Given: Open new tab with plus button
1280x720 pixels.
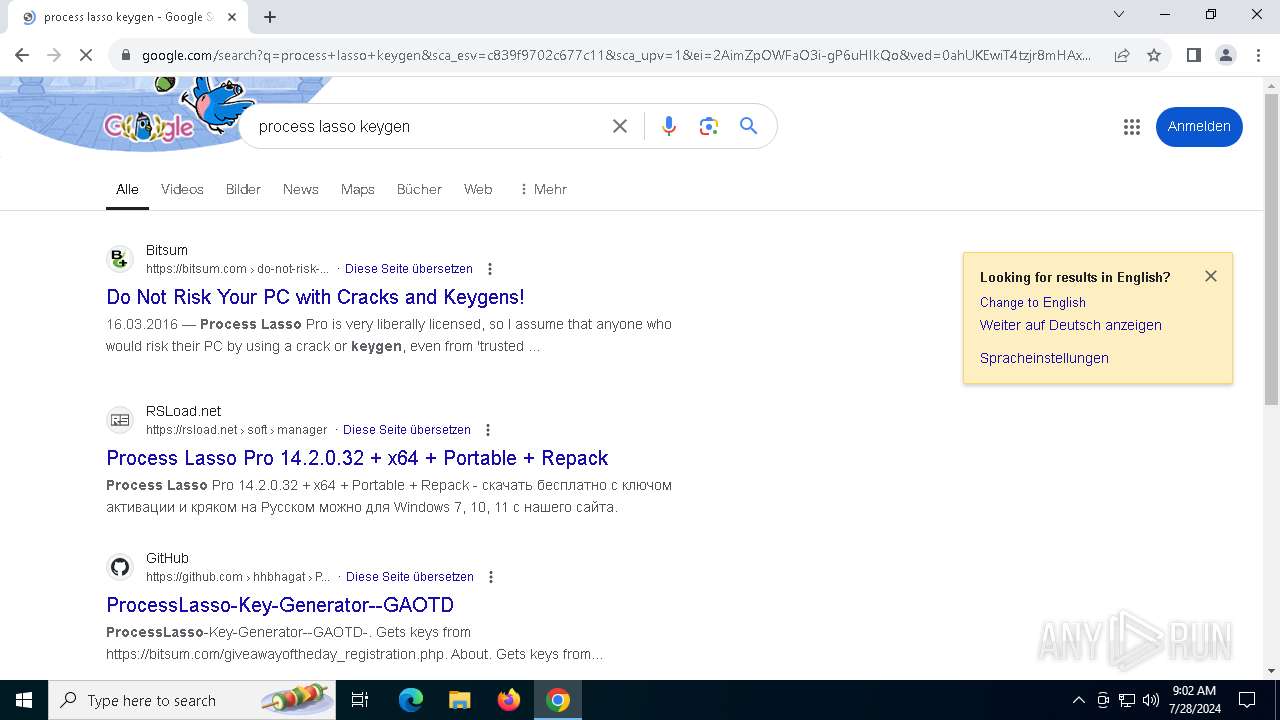Looking at the screenshot, I should click(270, 16).
